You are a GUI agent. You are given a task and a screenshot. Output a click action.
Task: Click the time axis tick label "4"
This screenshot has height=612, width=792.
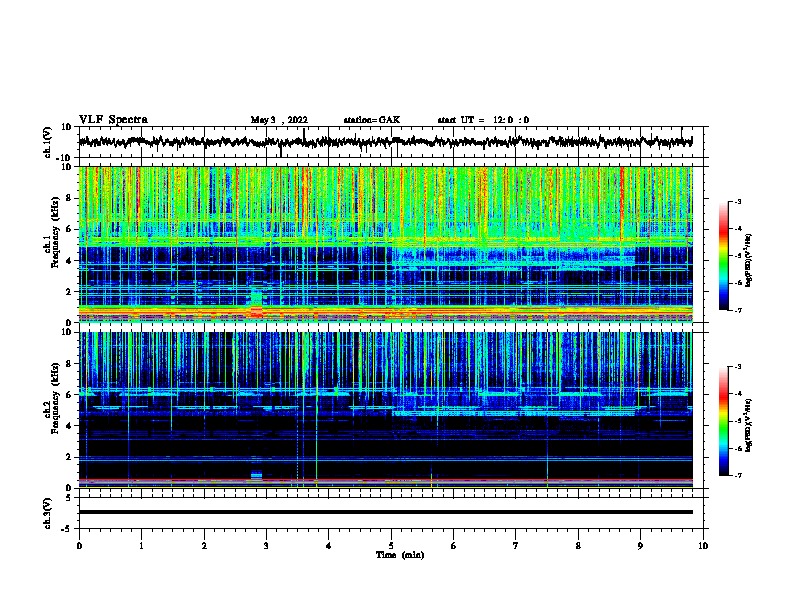pos(329,546)
